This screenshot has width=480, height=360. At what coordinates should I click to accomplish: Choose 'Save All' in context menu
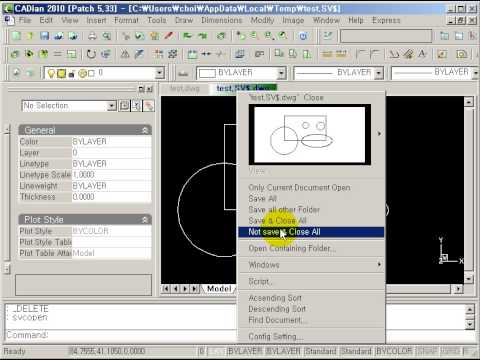(311, 199)
